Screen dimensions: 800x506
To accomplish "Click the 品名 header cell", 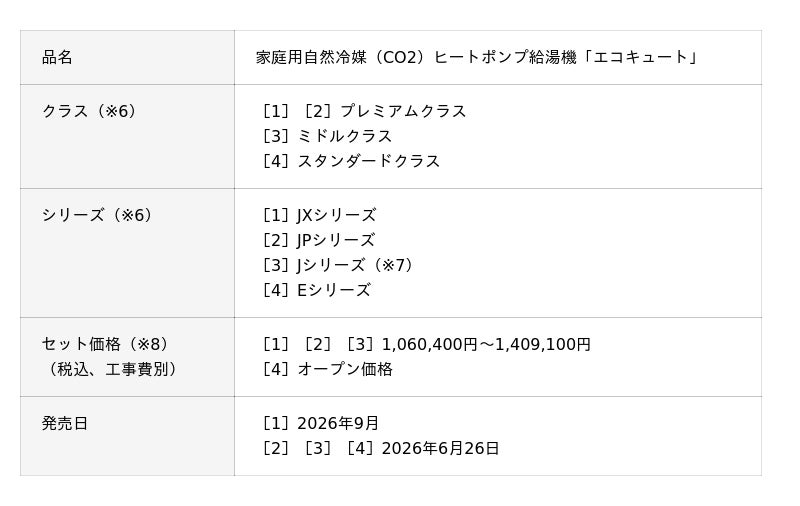I will [x=57, y=57].
